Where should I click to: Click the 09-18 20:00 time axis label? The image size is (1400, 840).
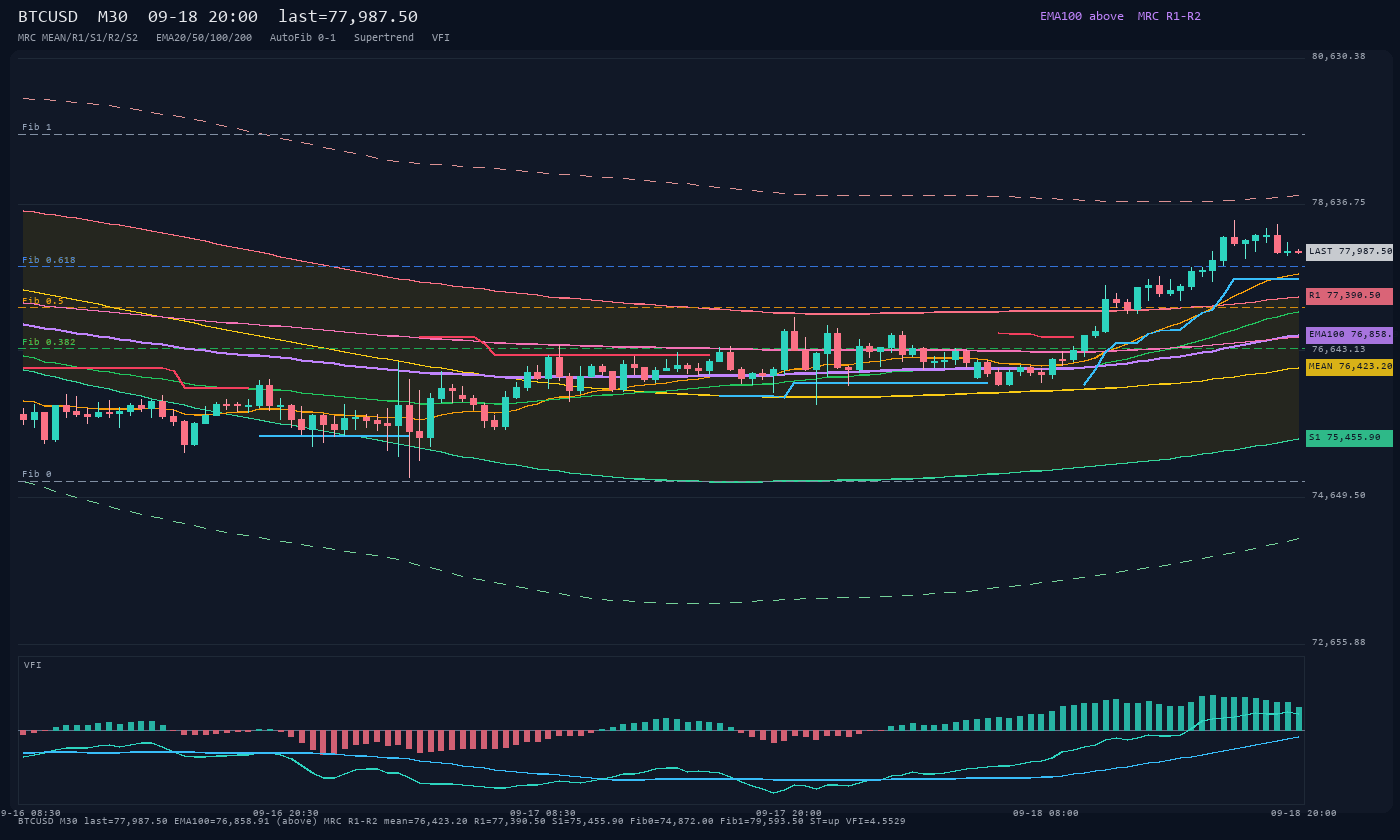(1304, 813)
